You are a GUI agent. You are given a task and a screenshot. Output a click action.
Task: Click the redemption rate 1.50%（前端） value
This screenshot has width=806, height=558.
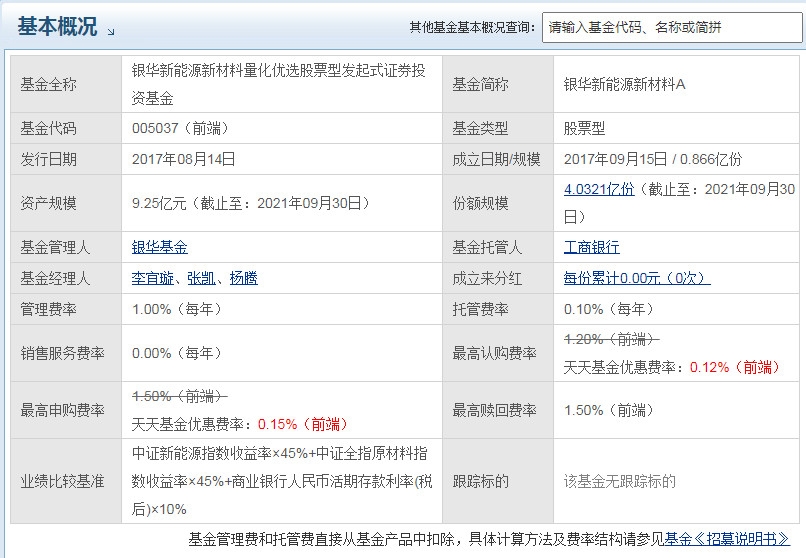[x=609, y=410]
